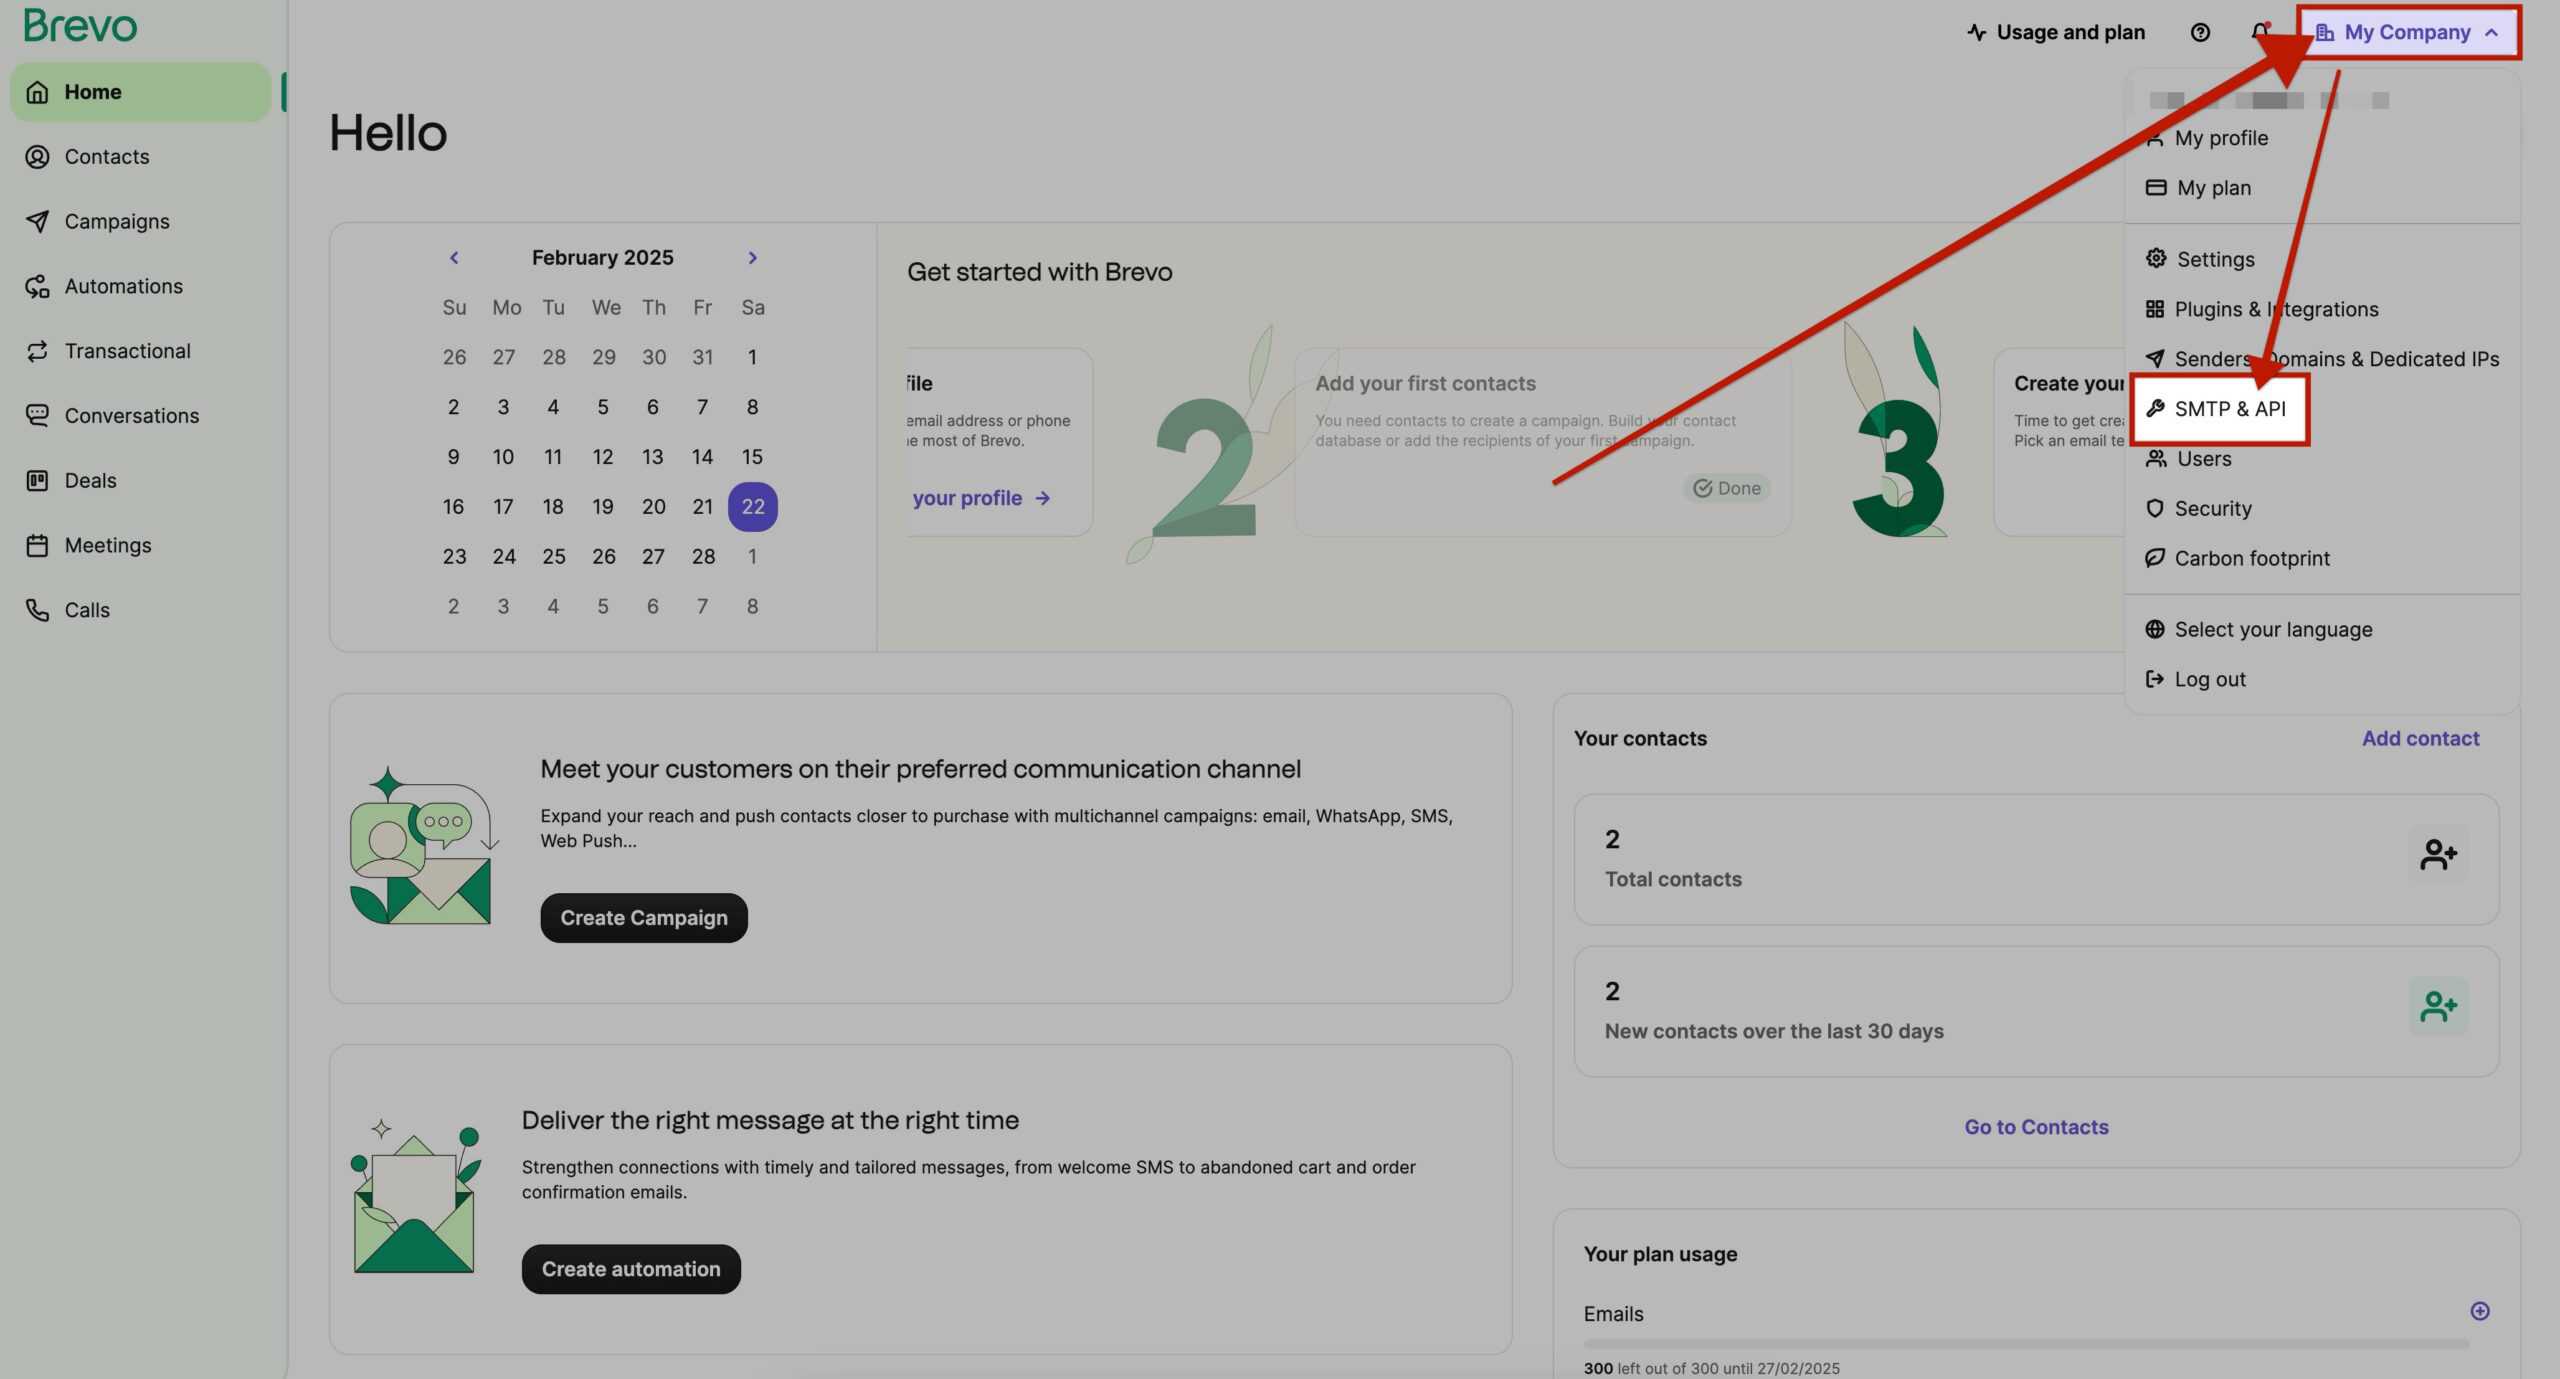This screenshot has width=2560, height=1379.
Task: Choose Select your language option
Action: 2272,629
